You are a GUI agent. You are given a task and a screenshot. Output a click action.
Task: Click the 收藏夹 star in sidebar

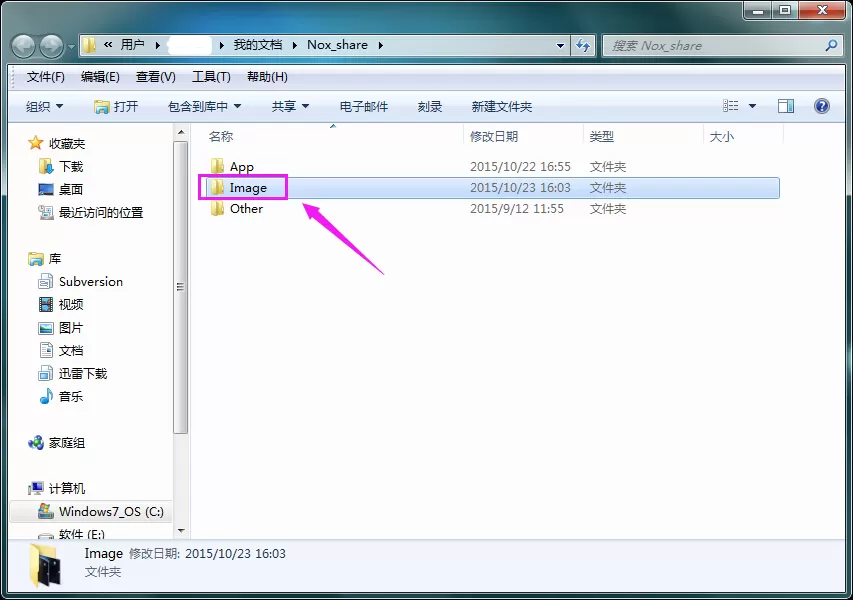pyautogui.click(x=35, y=143)
